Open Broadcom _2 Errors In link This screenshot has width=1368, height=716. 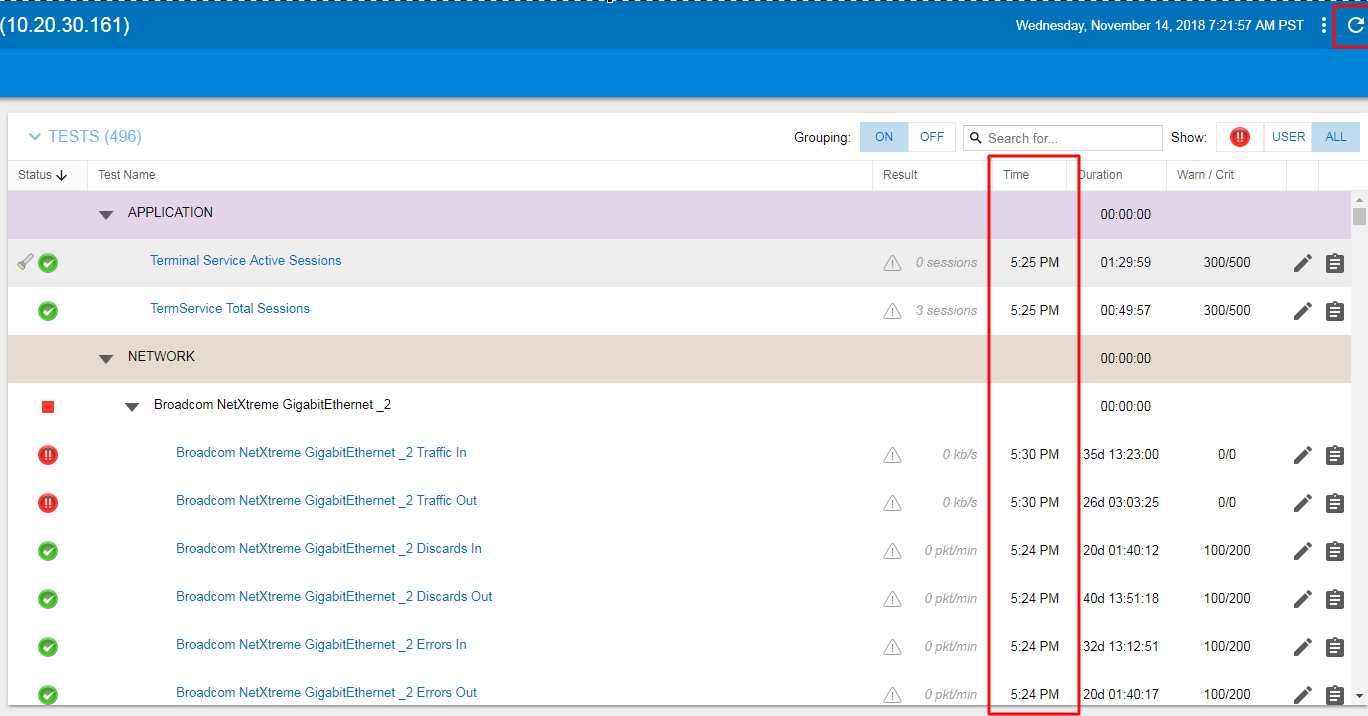pyautogui.click(x=321, y=644)
